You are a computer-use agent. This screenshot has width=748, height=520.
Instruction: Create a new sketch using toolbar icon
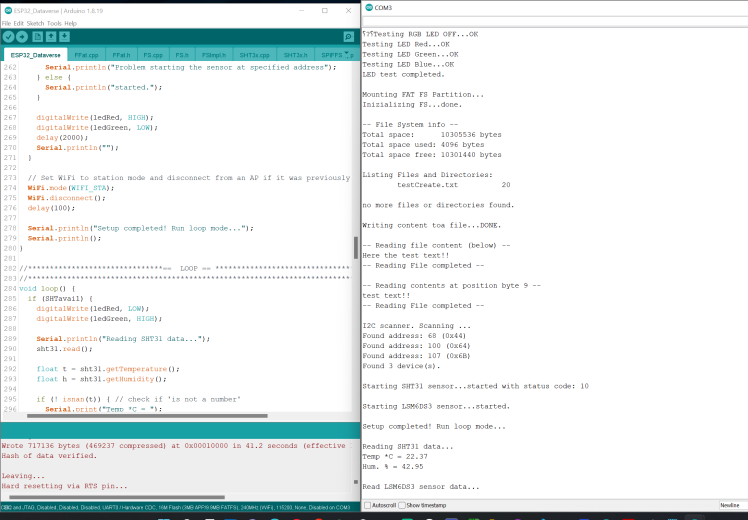pos(39,37)
